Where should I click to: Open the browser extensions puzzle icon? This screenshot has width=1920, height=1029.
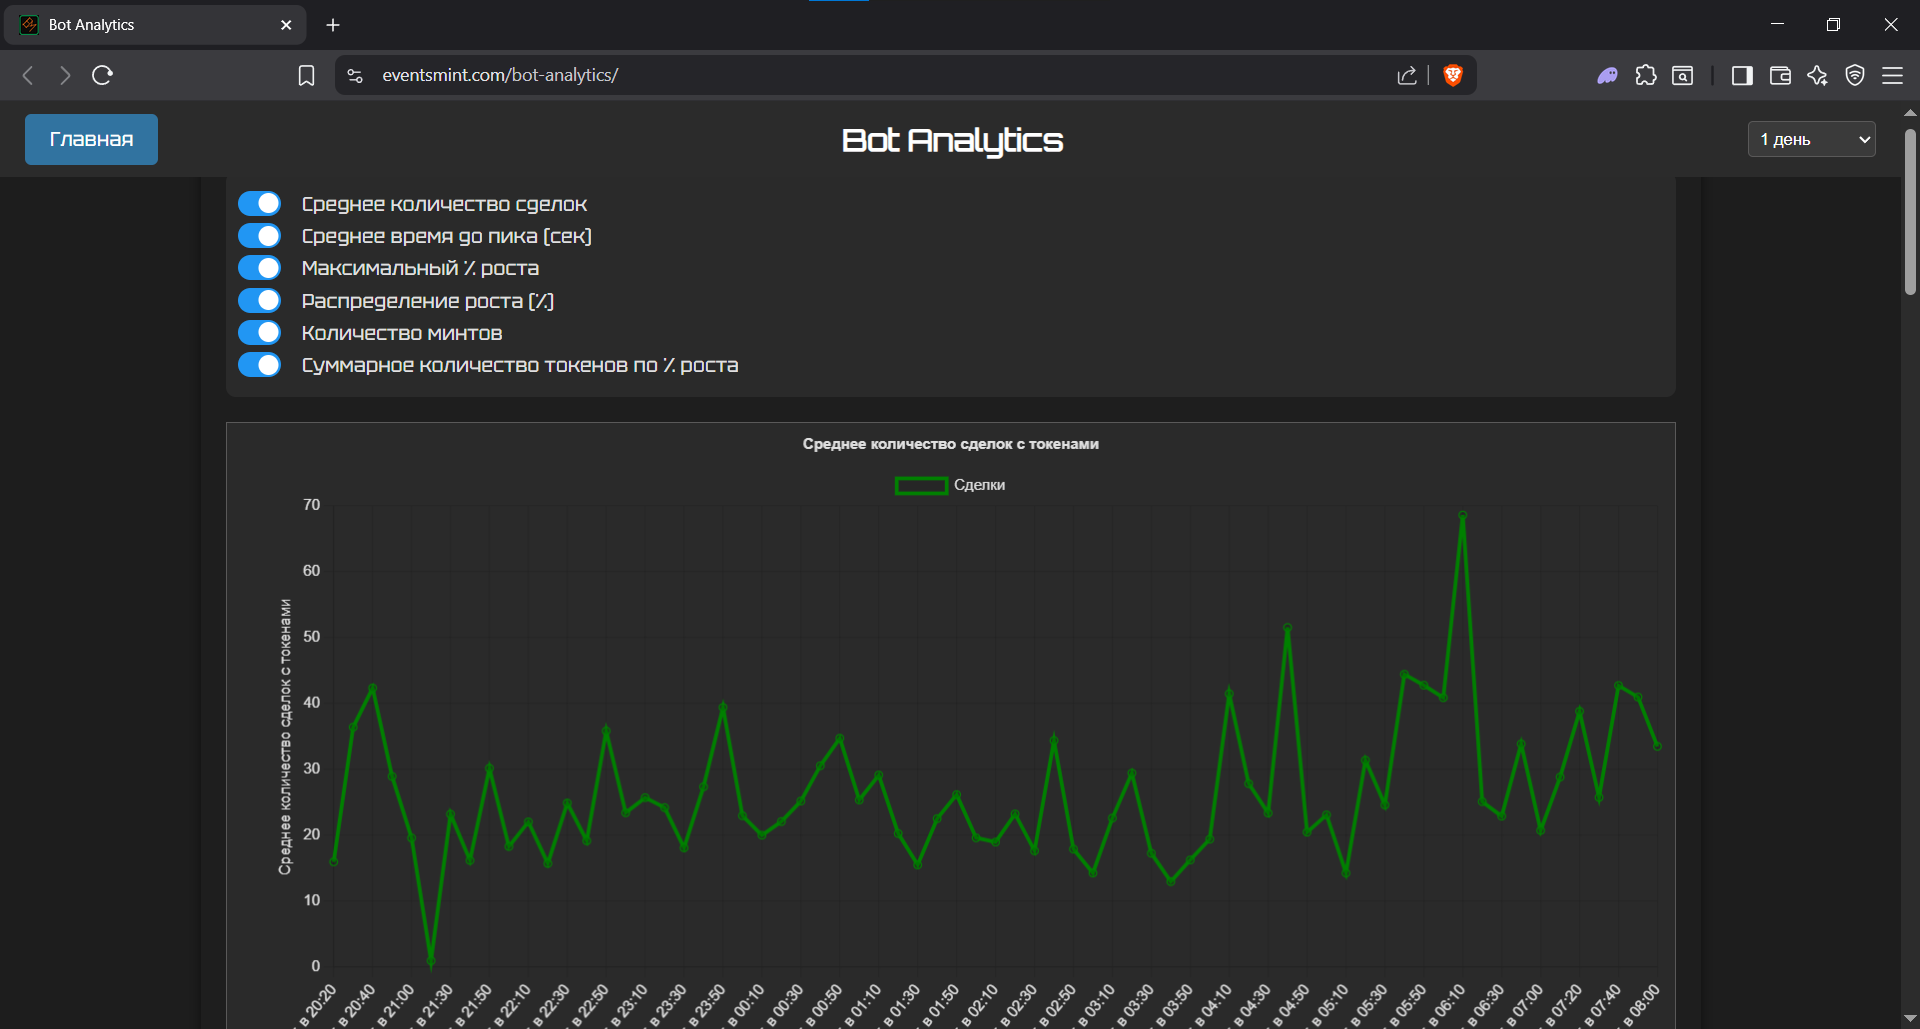click(x=1646, y=75)
